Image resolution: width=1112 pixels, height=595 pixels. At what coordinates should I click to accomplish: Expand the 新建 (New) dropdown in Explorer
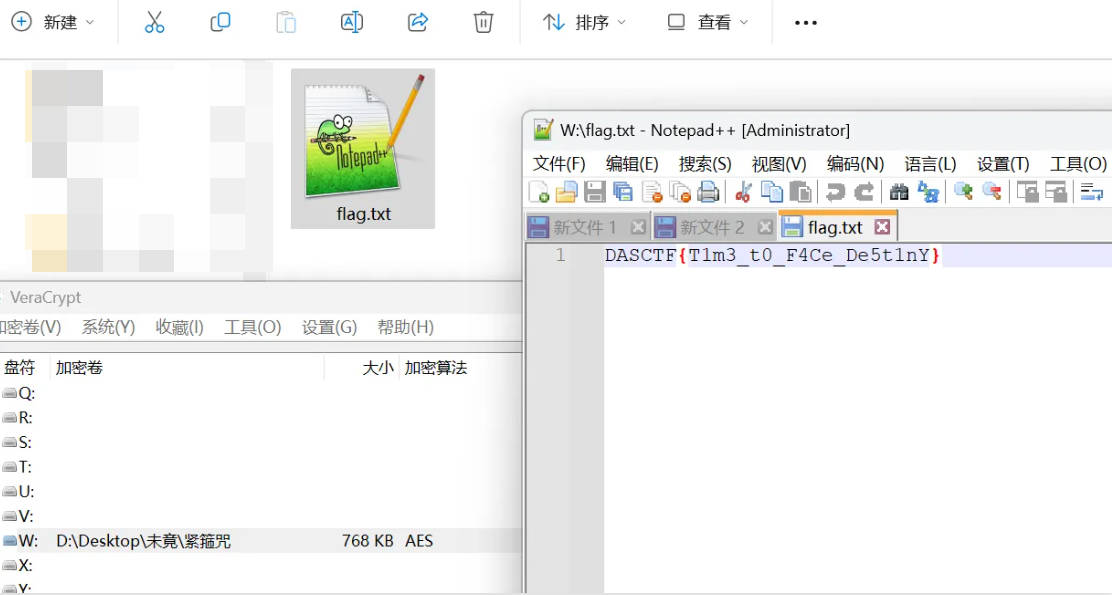click(x=55, y=22)
